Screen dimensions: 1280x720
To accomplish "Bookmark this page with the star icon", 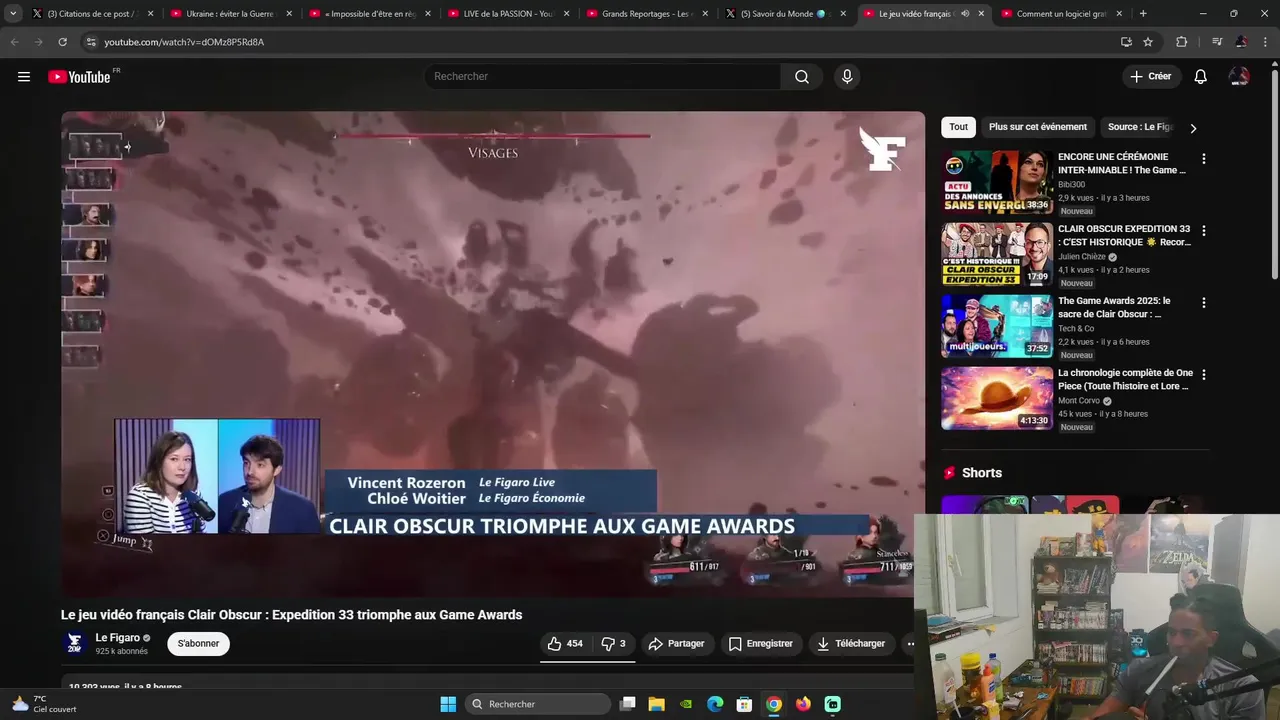I will [x=1148, y=42].
